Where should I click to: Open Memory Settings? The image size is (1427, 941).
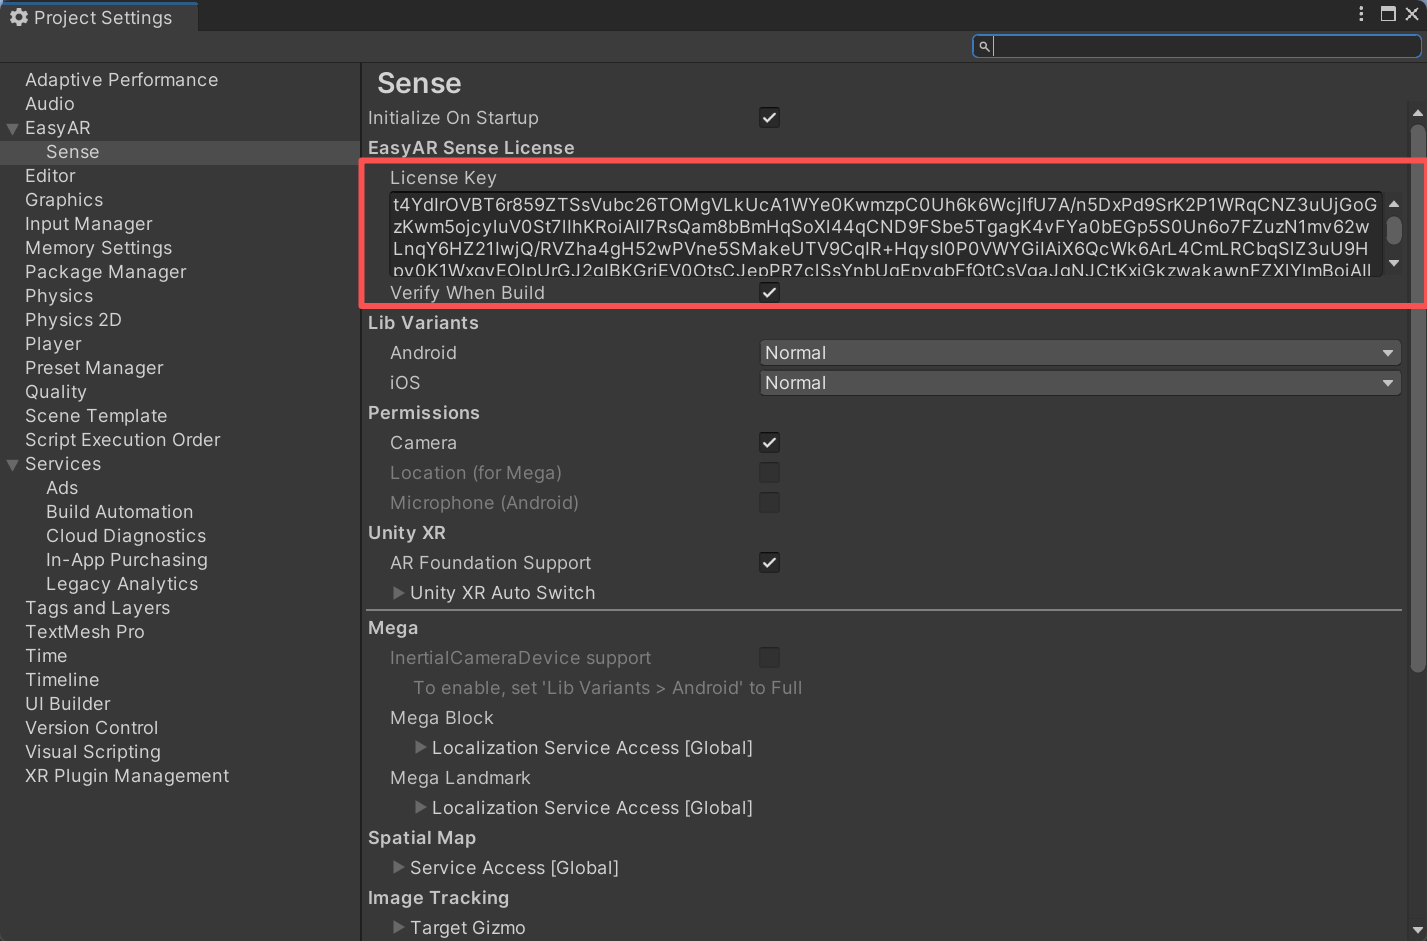coord(98,248)
